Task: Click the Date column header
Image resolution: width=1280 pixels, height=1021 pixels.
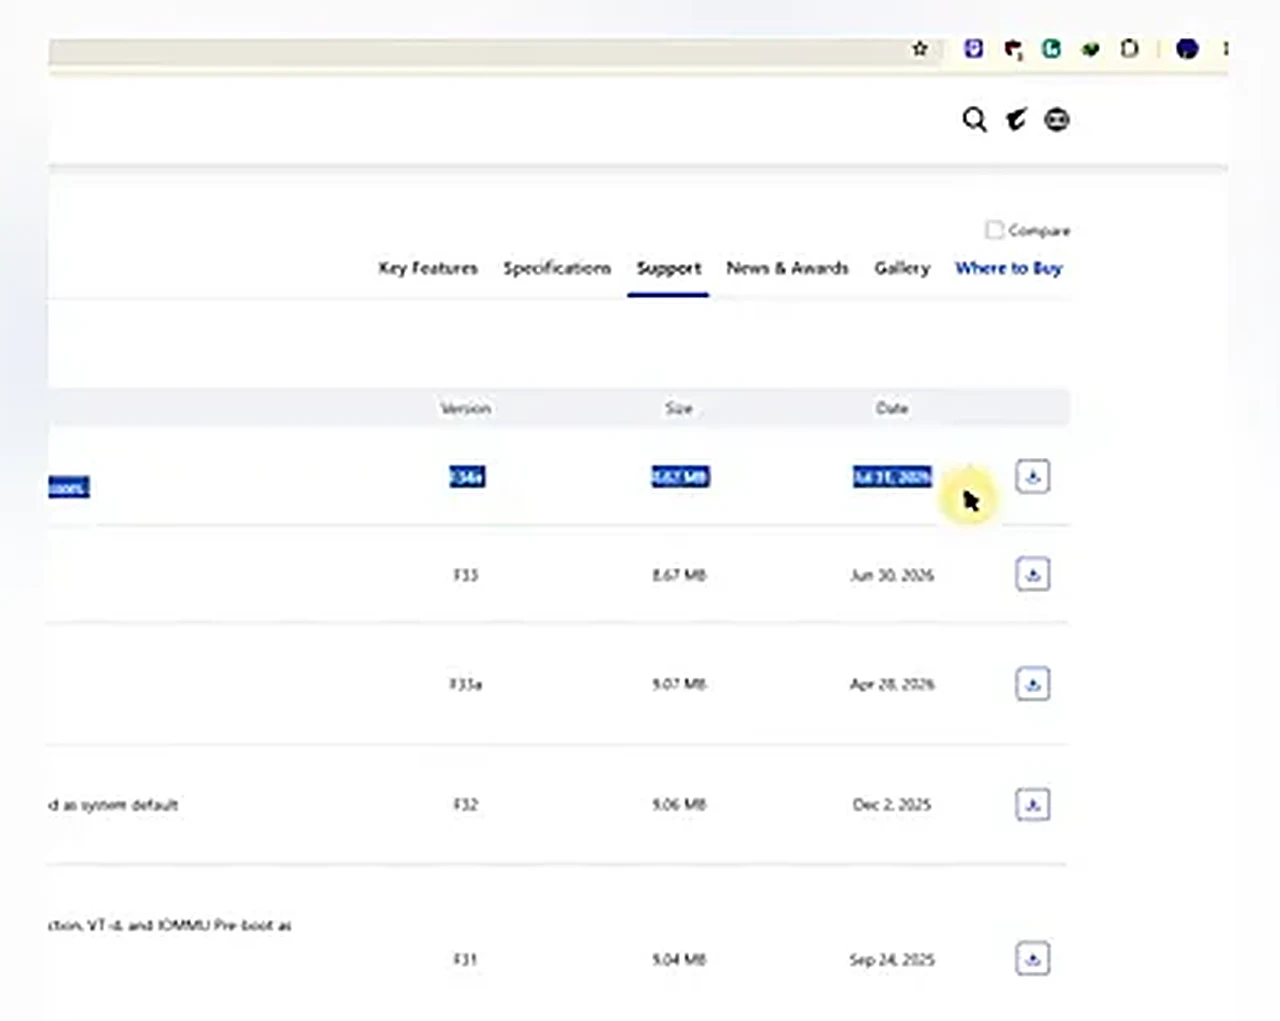Action: pos(892,408)
